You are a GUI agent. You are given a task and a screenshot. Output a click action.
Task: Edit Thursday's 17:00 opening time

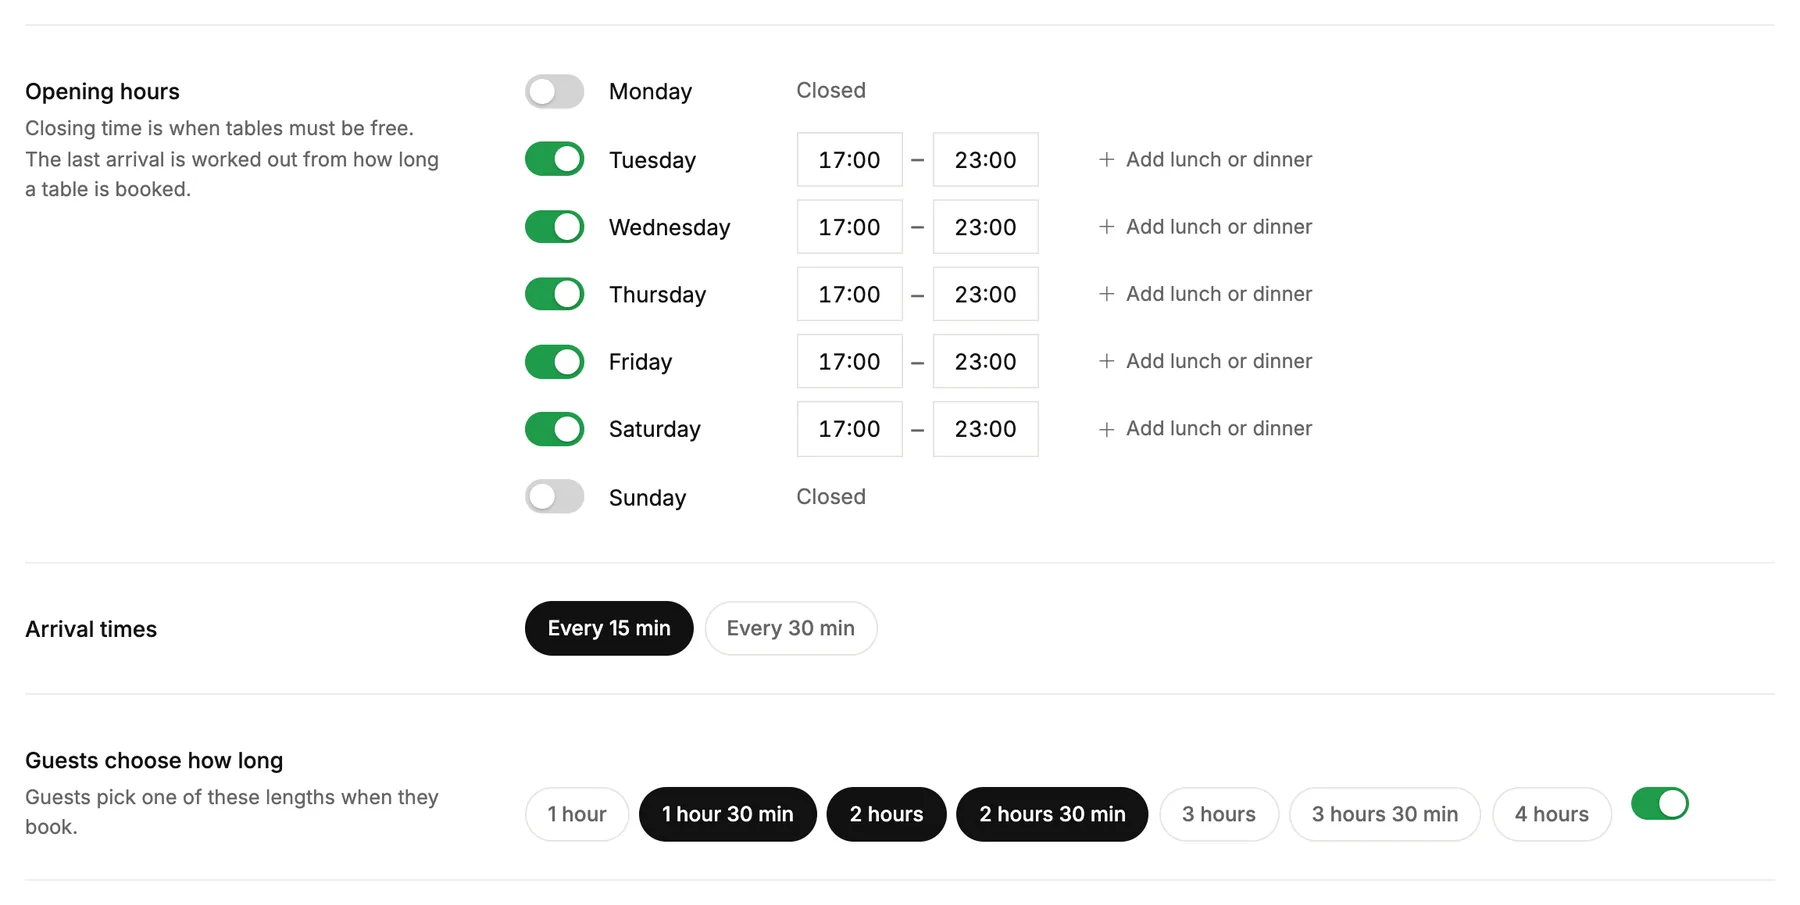pyautogui.click(x=850, y=294)
